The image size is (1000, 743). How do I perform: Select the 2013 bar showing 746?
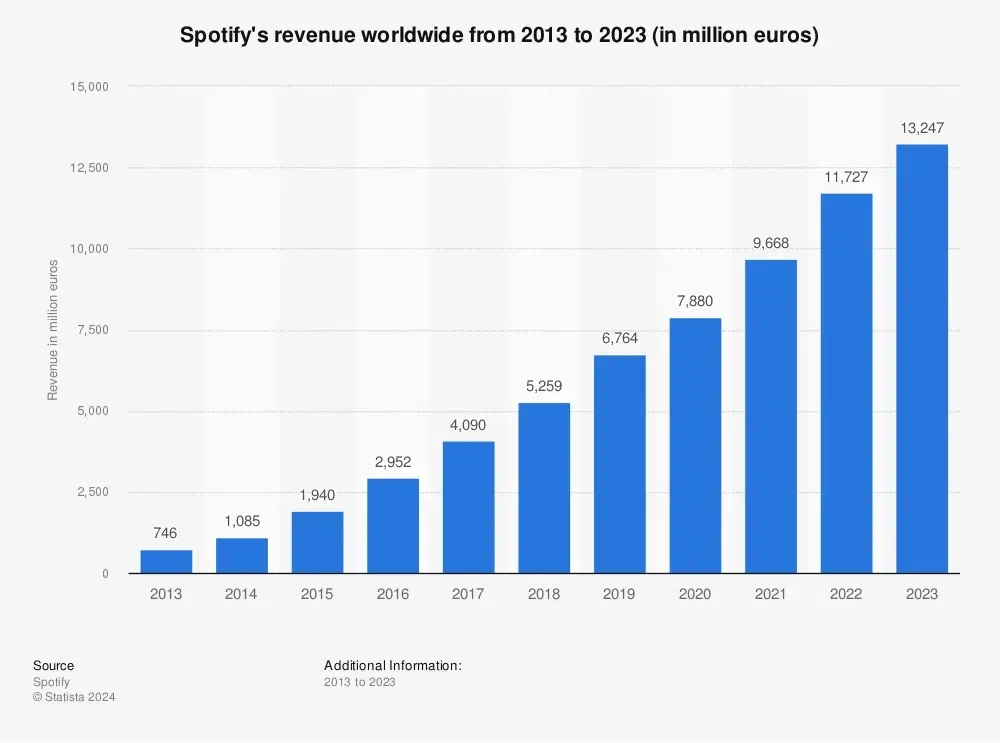[x=165, y=560]
